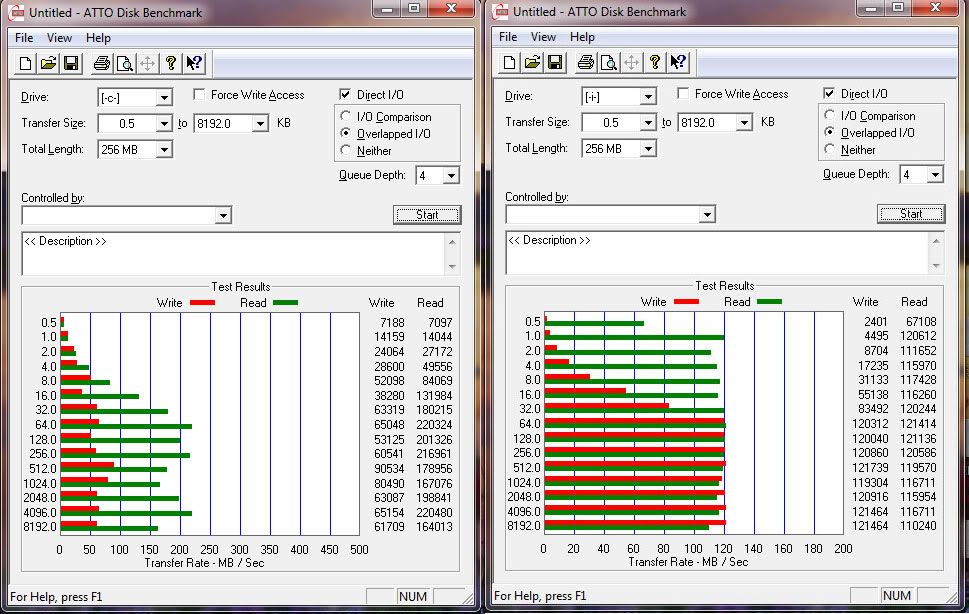The width and height of the screenshot is (969, 614).
Task: Select Neither radio in left window
Action: pos(345,150)
